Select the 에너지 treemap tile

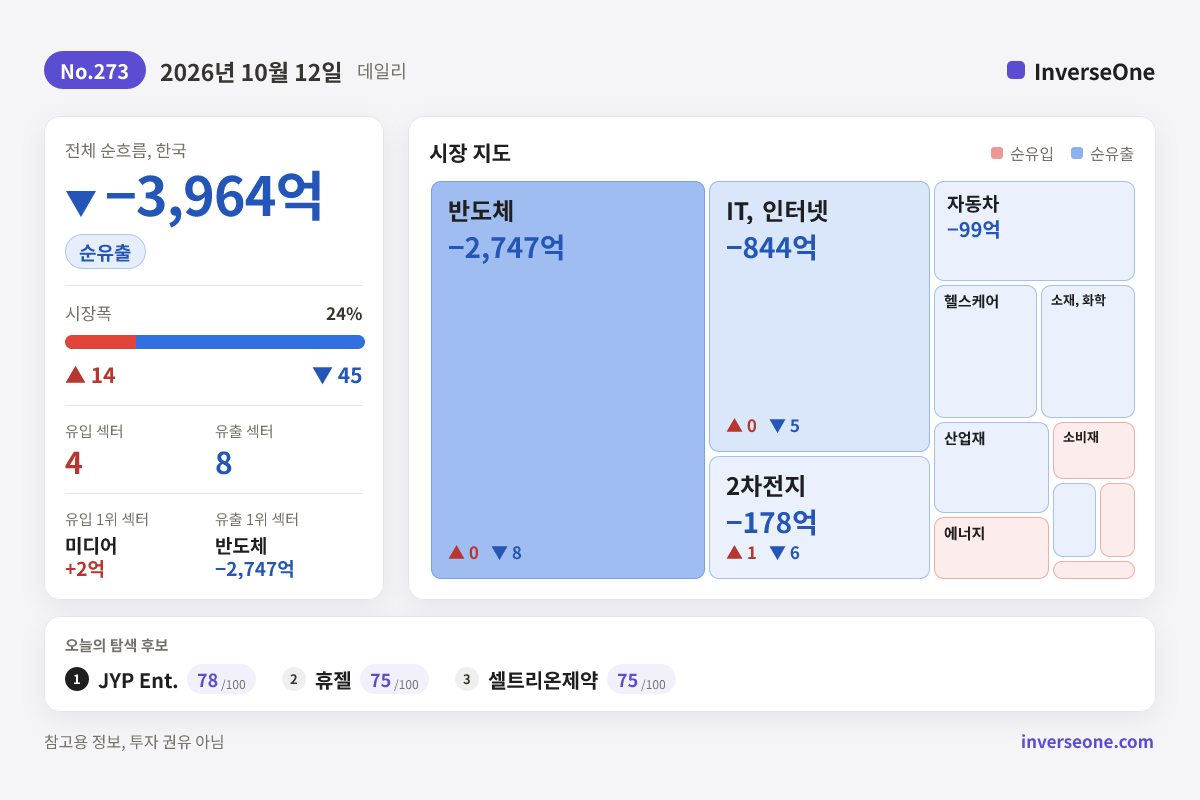click(x=991, y=548)
